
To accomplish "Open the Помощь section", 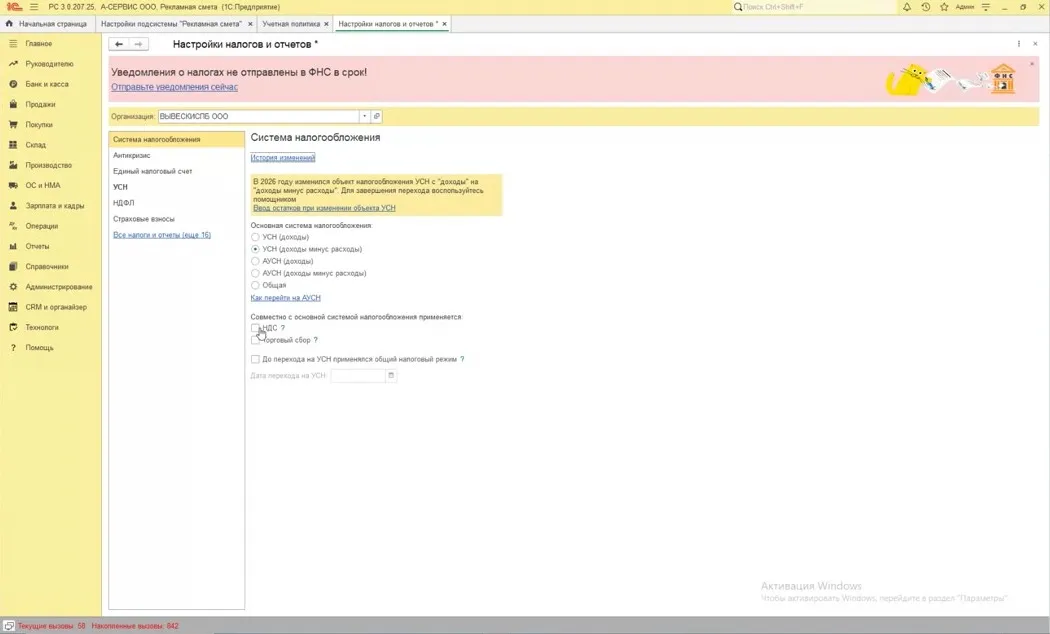I will point(40,347).
